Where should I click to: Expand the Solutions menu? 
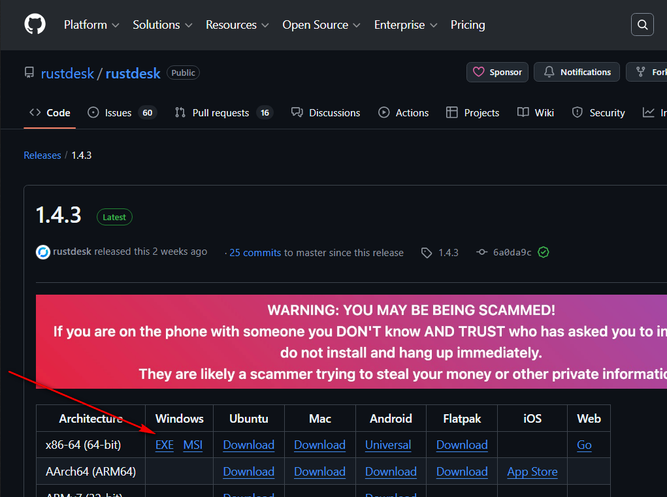pos(162,25)
